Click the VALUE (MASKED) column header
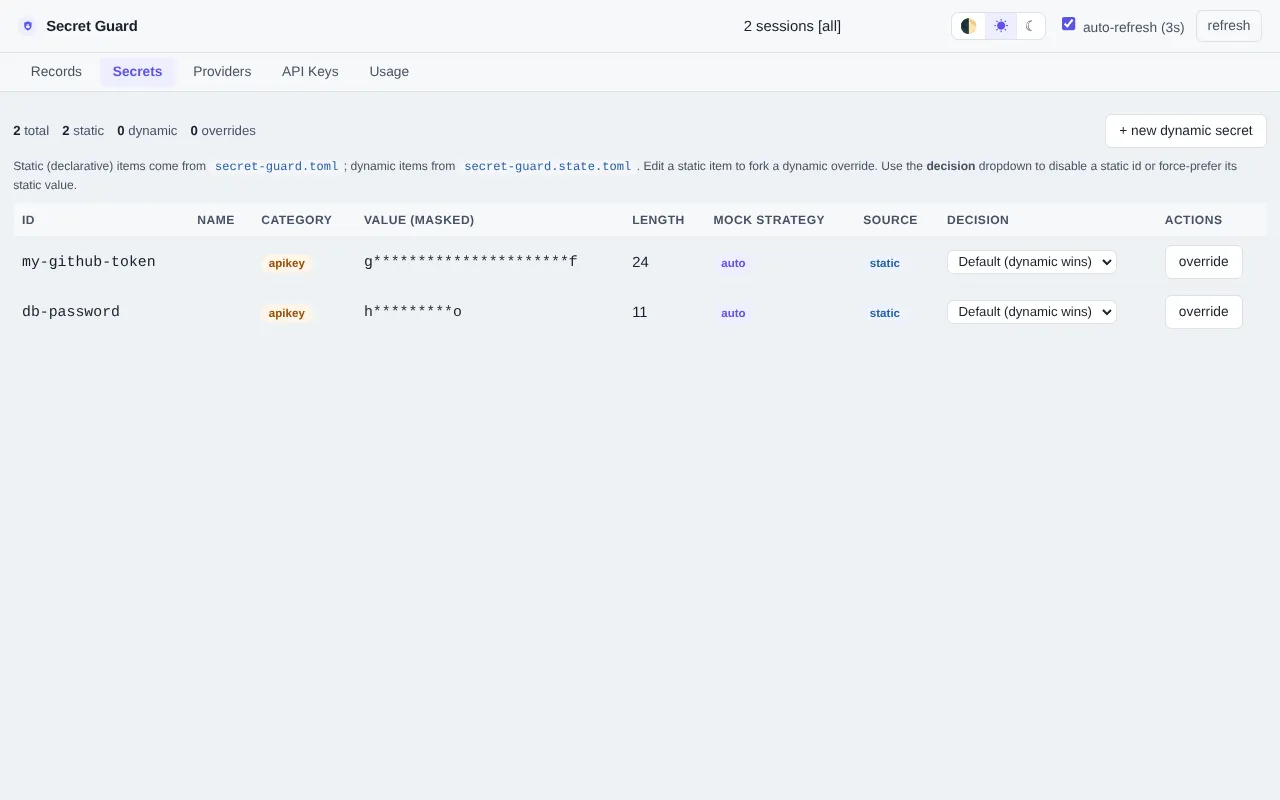Viewport: 1280px width, 800px height. [x=419, y=220]
